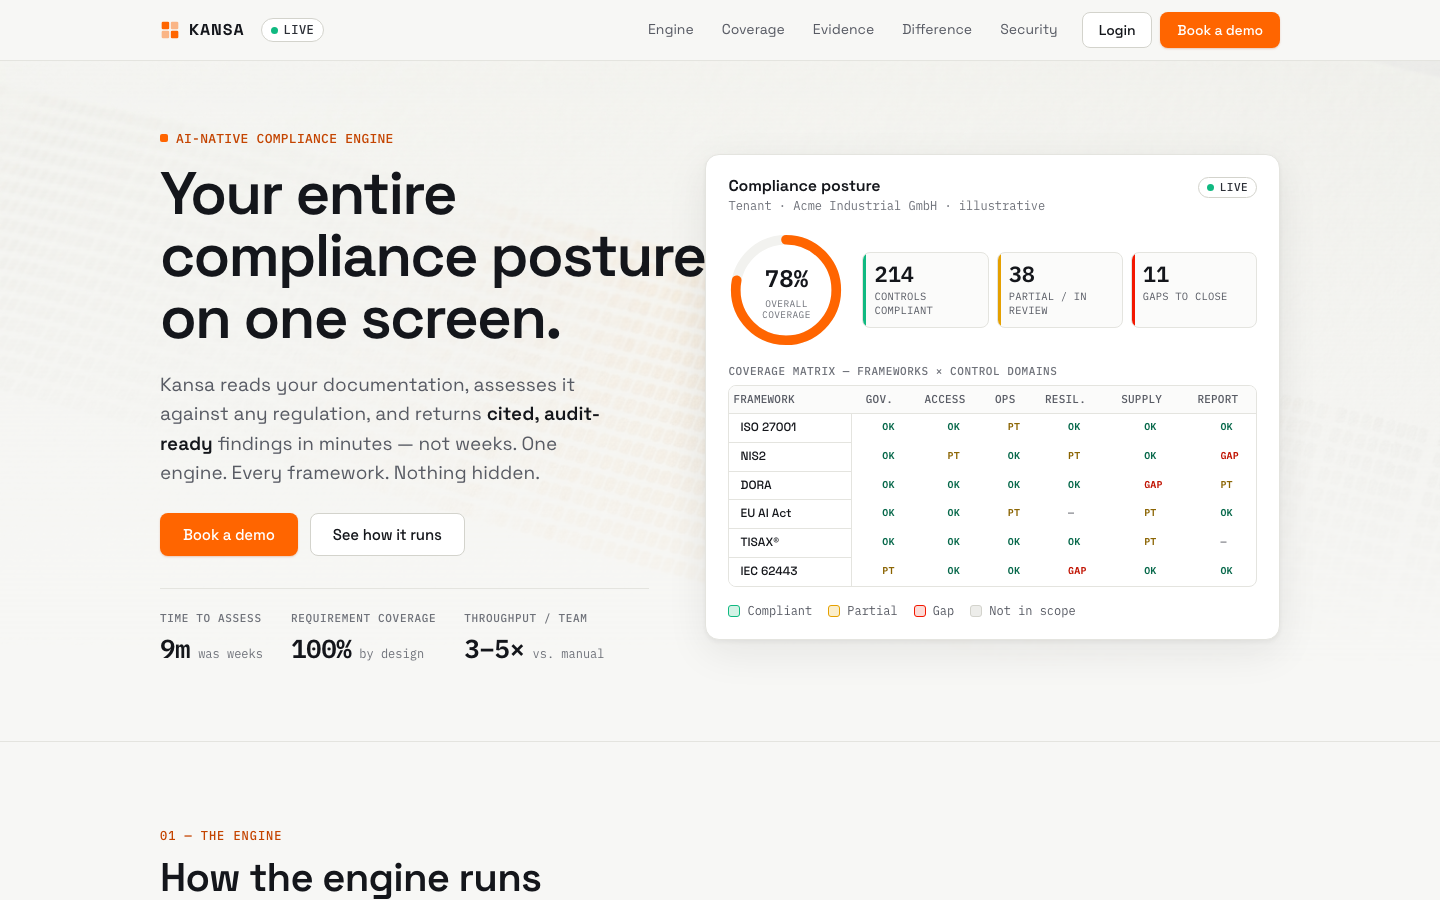Click Book a demo in the header
Screen dimensions: 1440x900
point(1220,30)
